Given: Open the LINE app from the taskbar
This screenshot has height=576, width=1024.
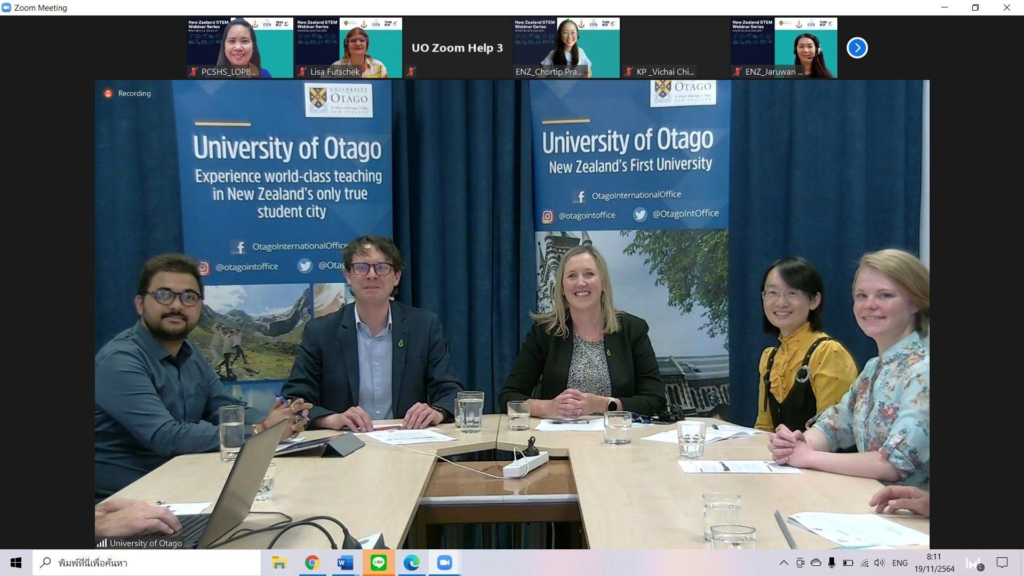Looking at the screenshot, I should click(x=379, y=562).
